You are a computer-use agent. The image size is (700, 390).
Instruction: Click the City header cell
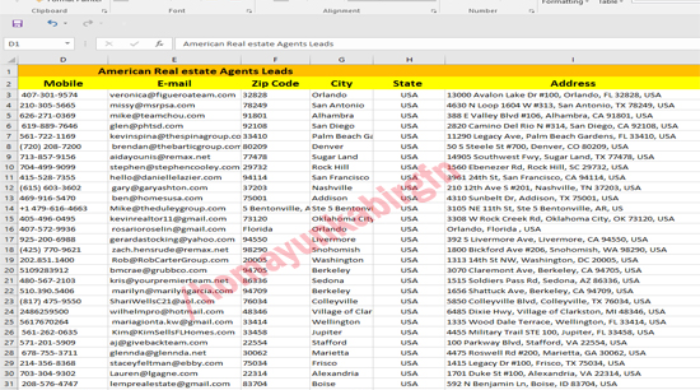coord(342,83)
